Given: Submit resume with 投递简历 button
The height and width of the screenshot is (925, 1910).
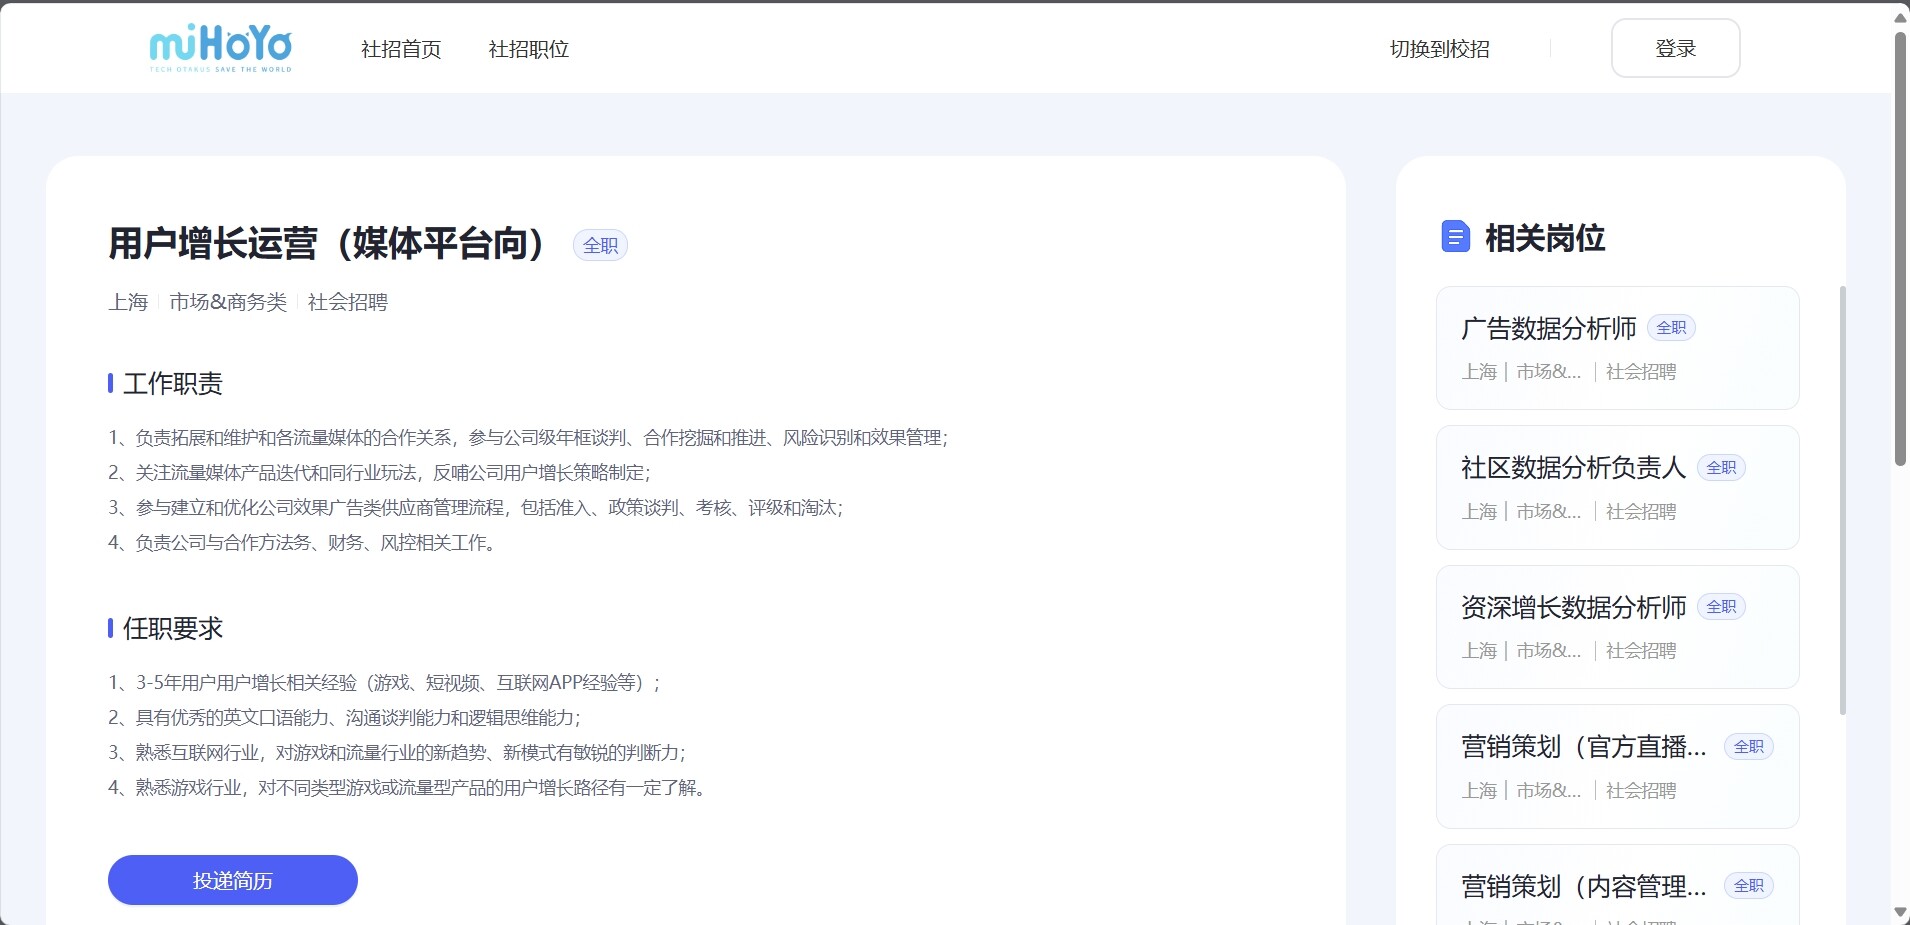Looking at the screenshot, I should pos(232,880).
